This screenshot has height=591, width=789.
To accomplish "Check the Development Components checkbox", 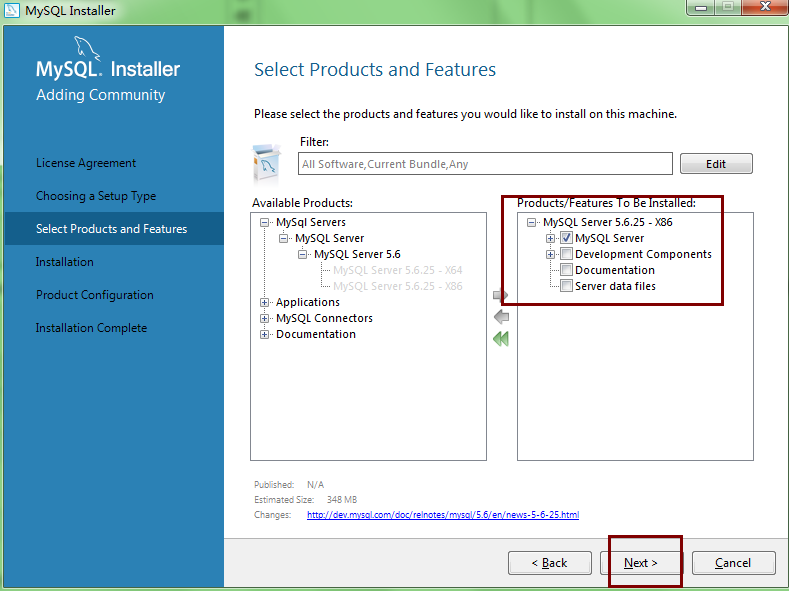I will (567, 254).
